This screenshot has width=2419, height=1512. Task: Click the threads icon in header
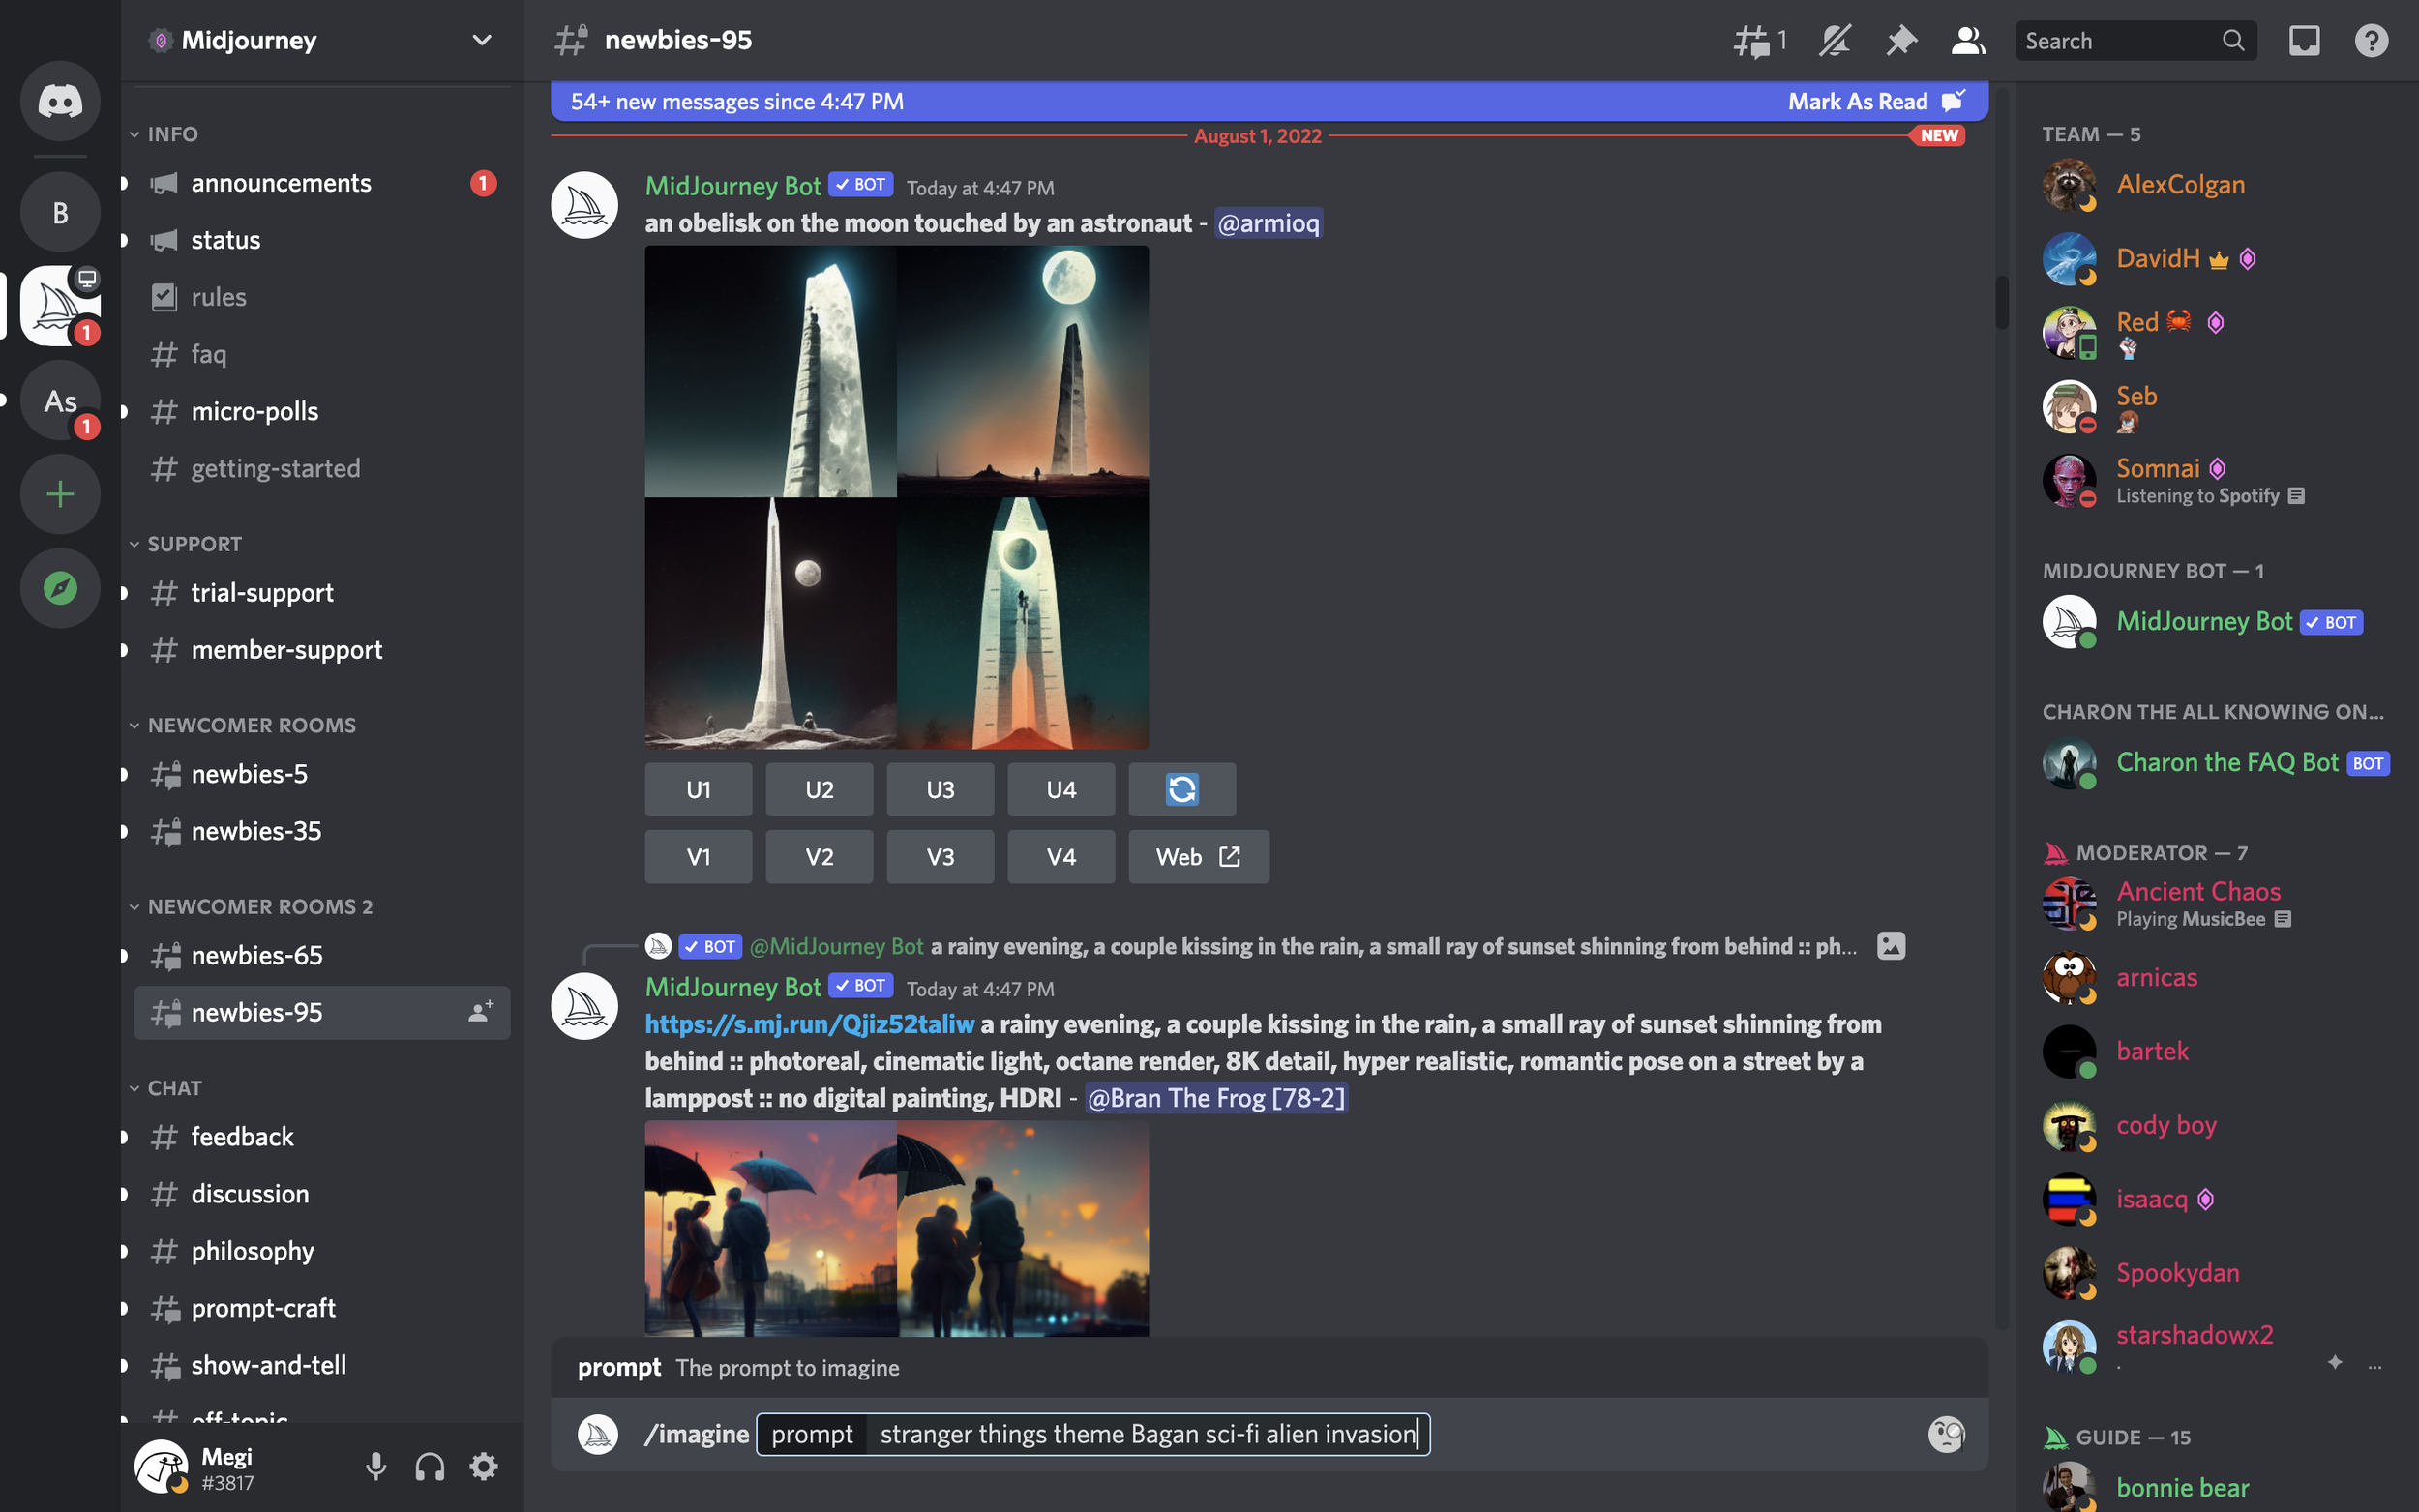(x=1752, y=41)
